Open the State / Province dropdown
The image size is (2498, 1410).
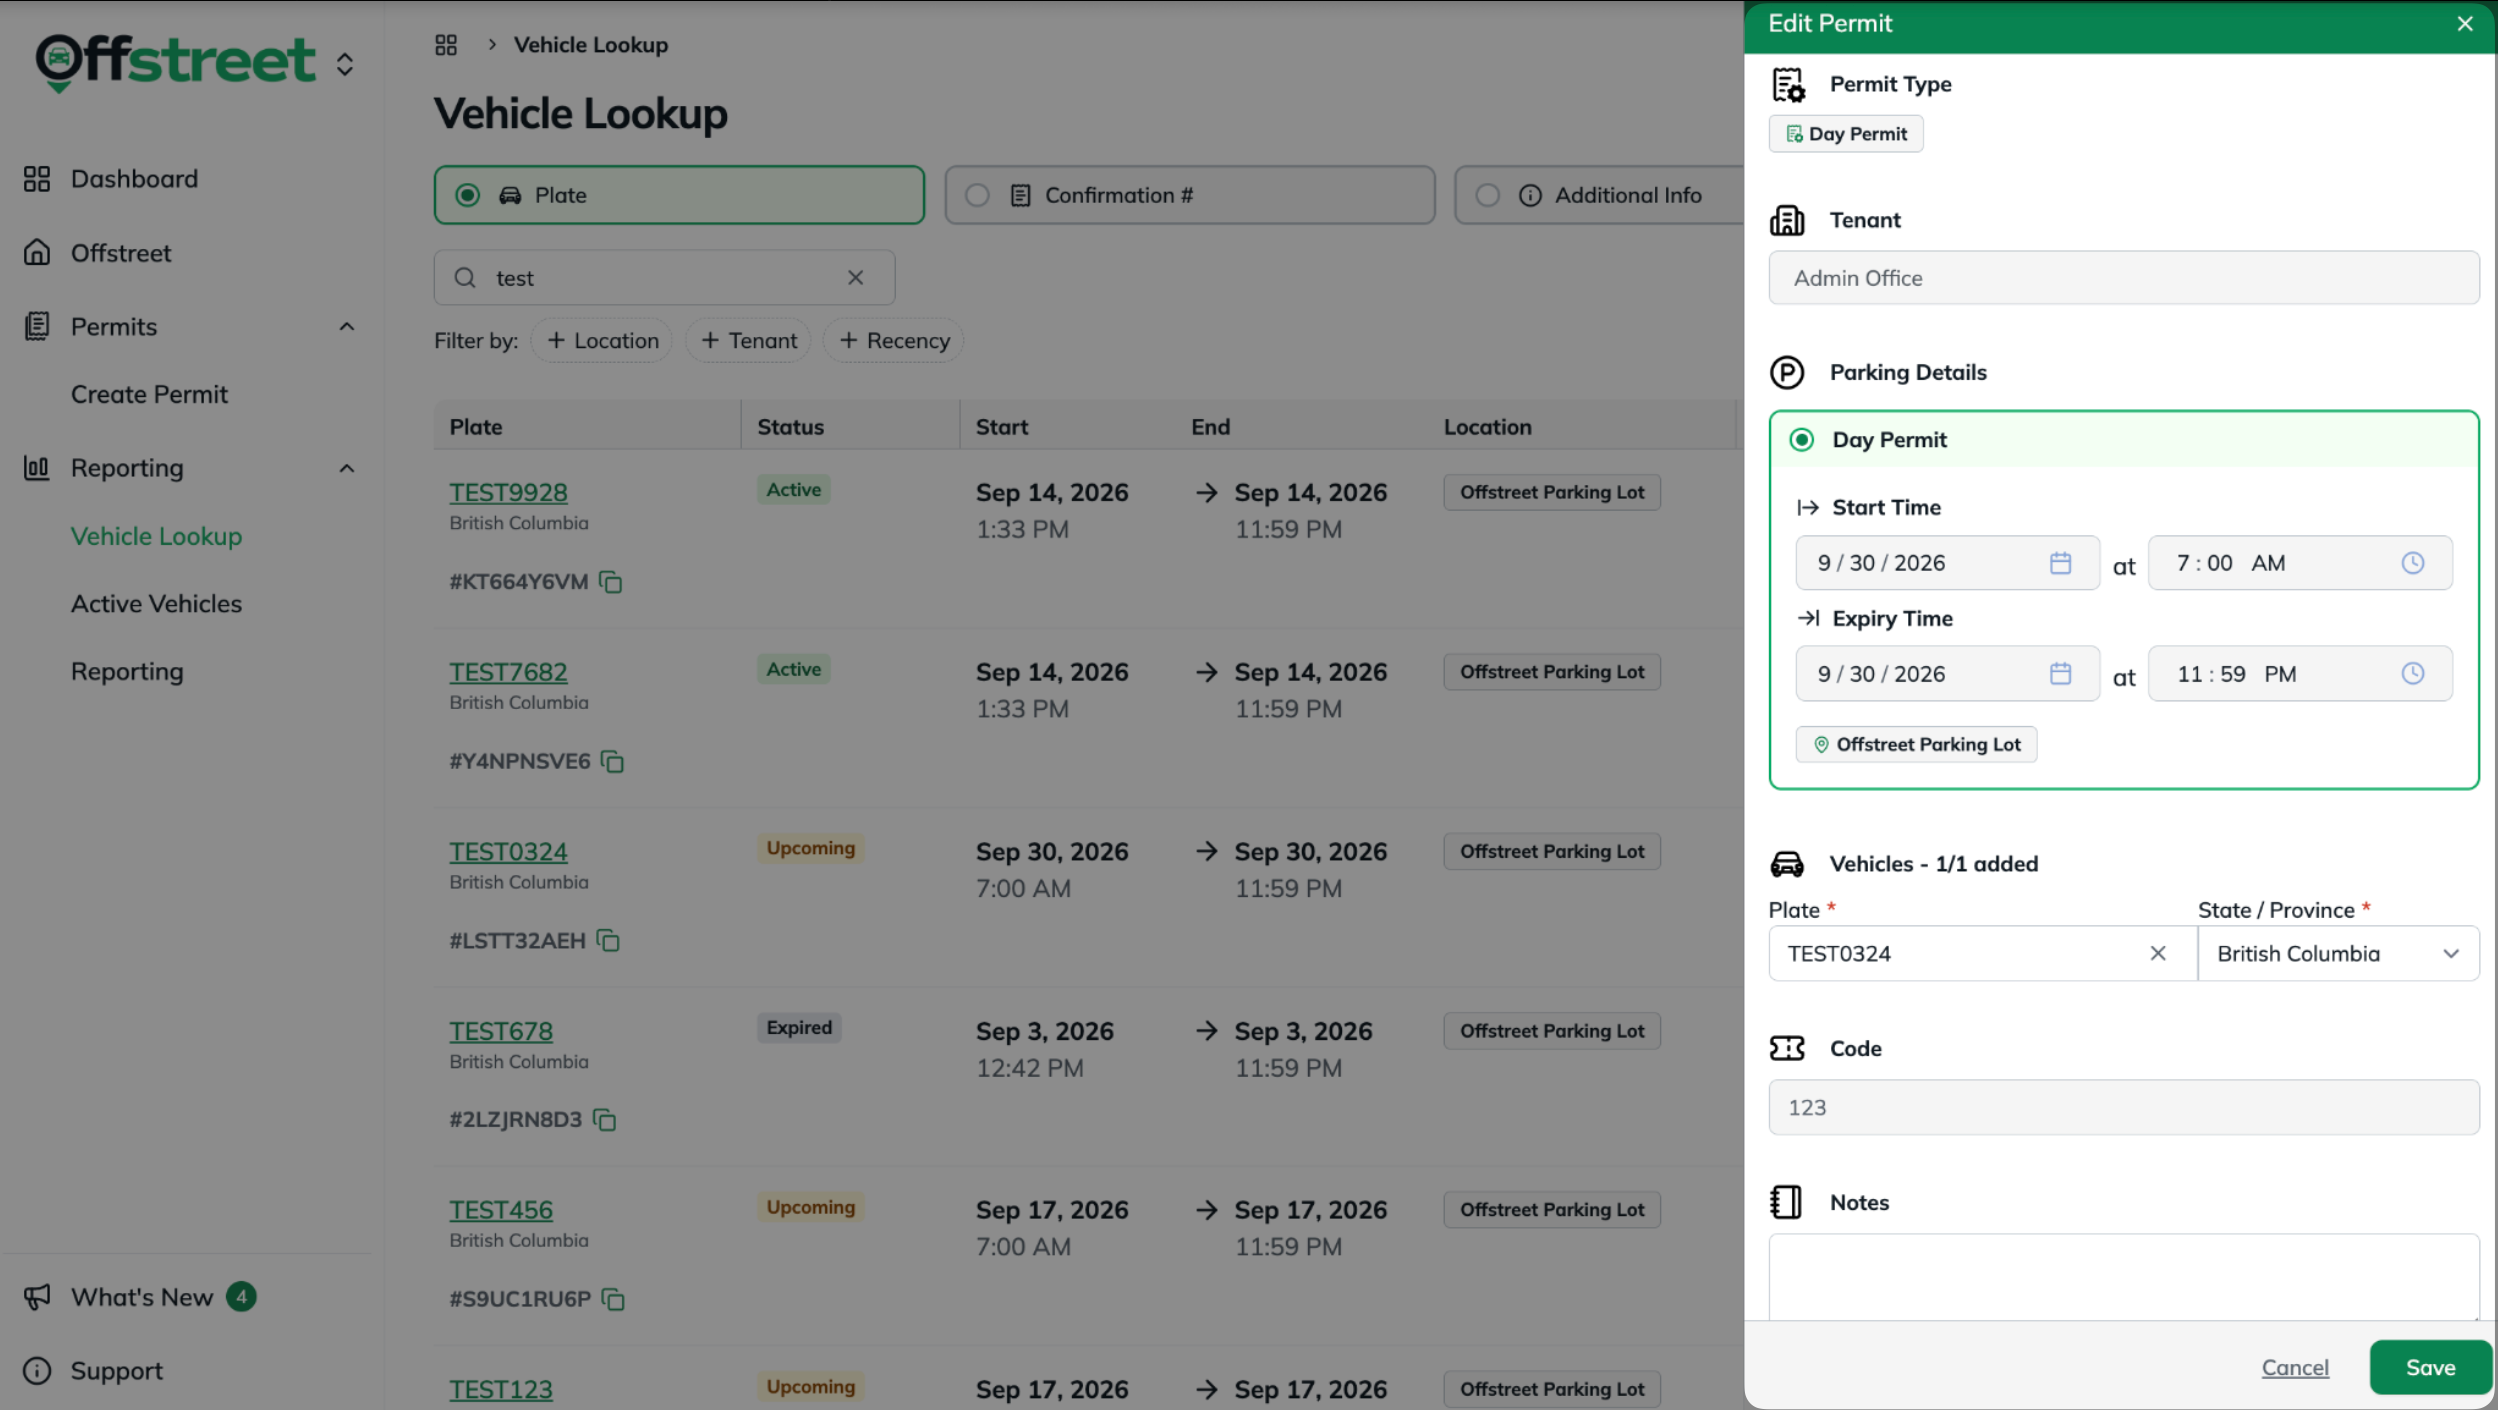pyautogui.click(x=2338, y=954)
